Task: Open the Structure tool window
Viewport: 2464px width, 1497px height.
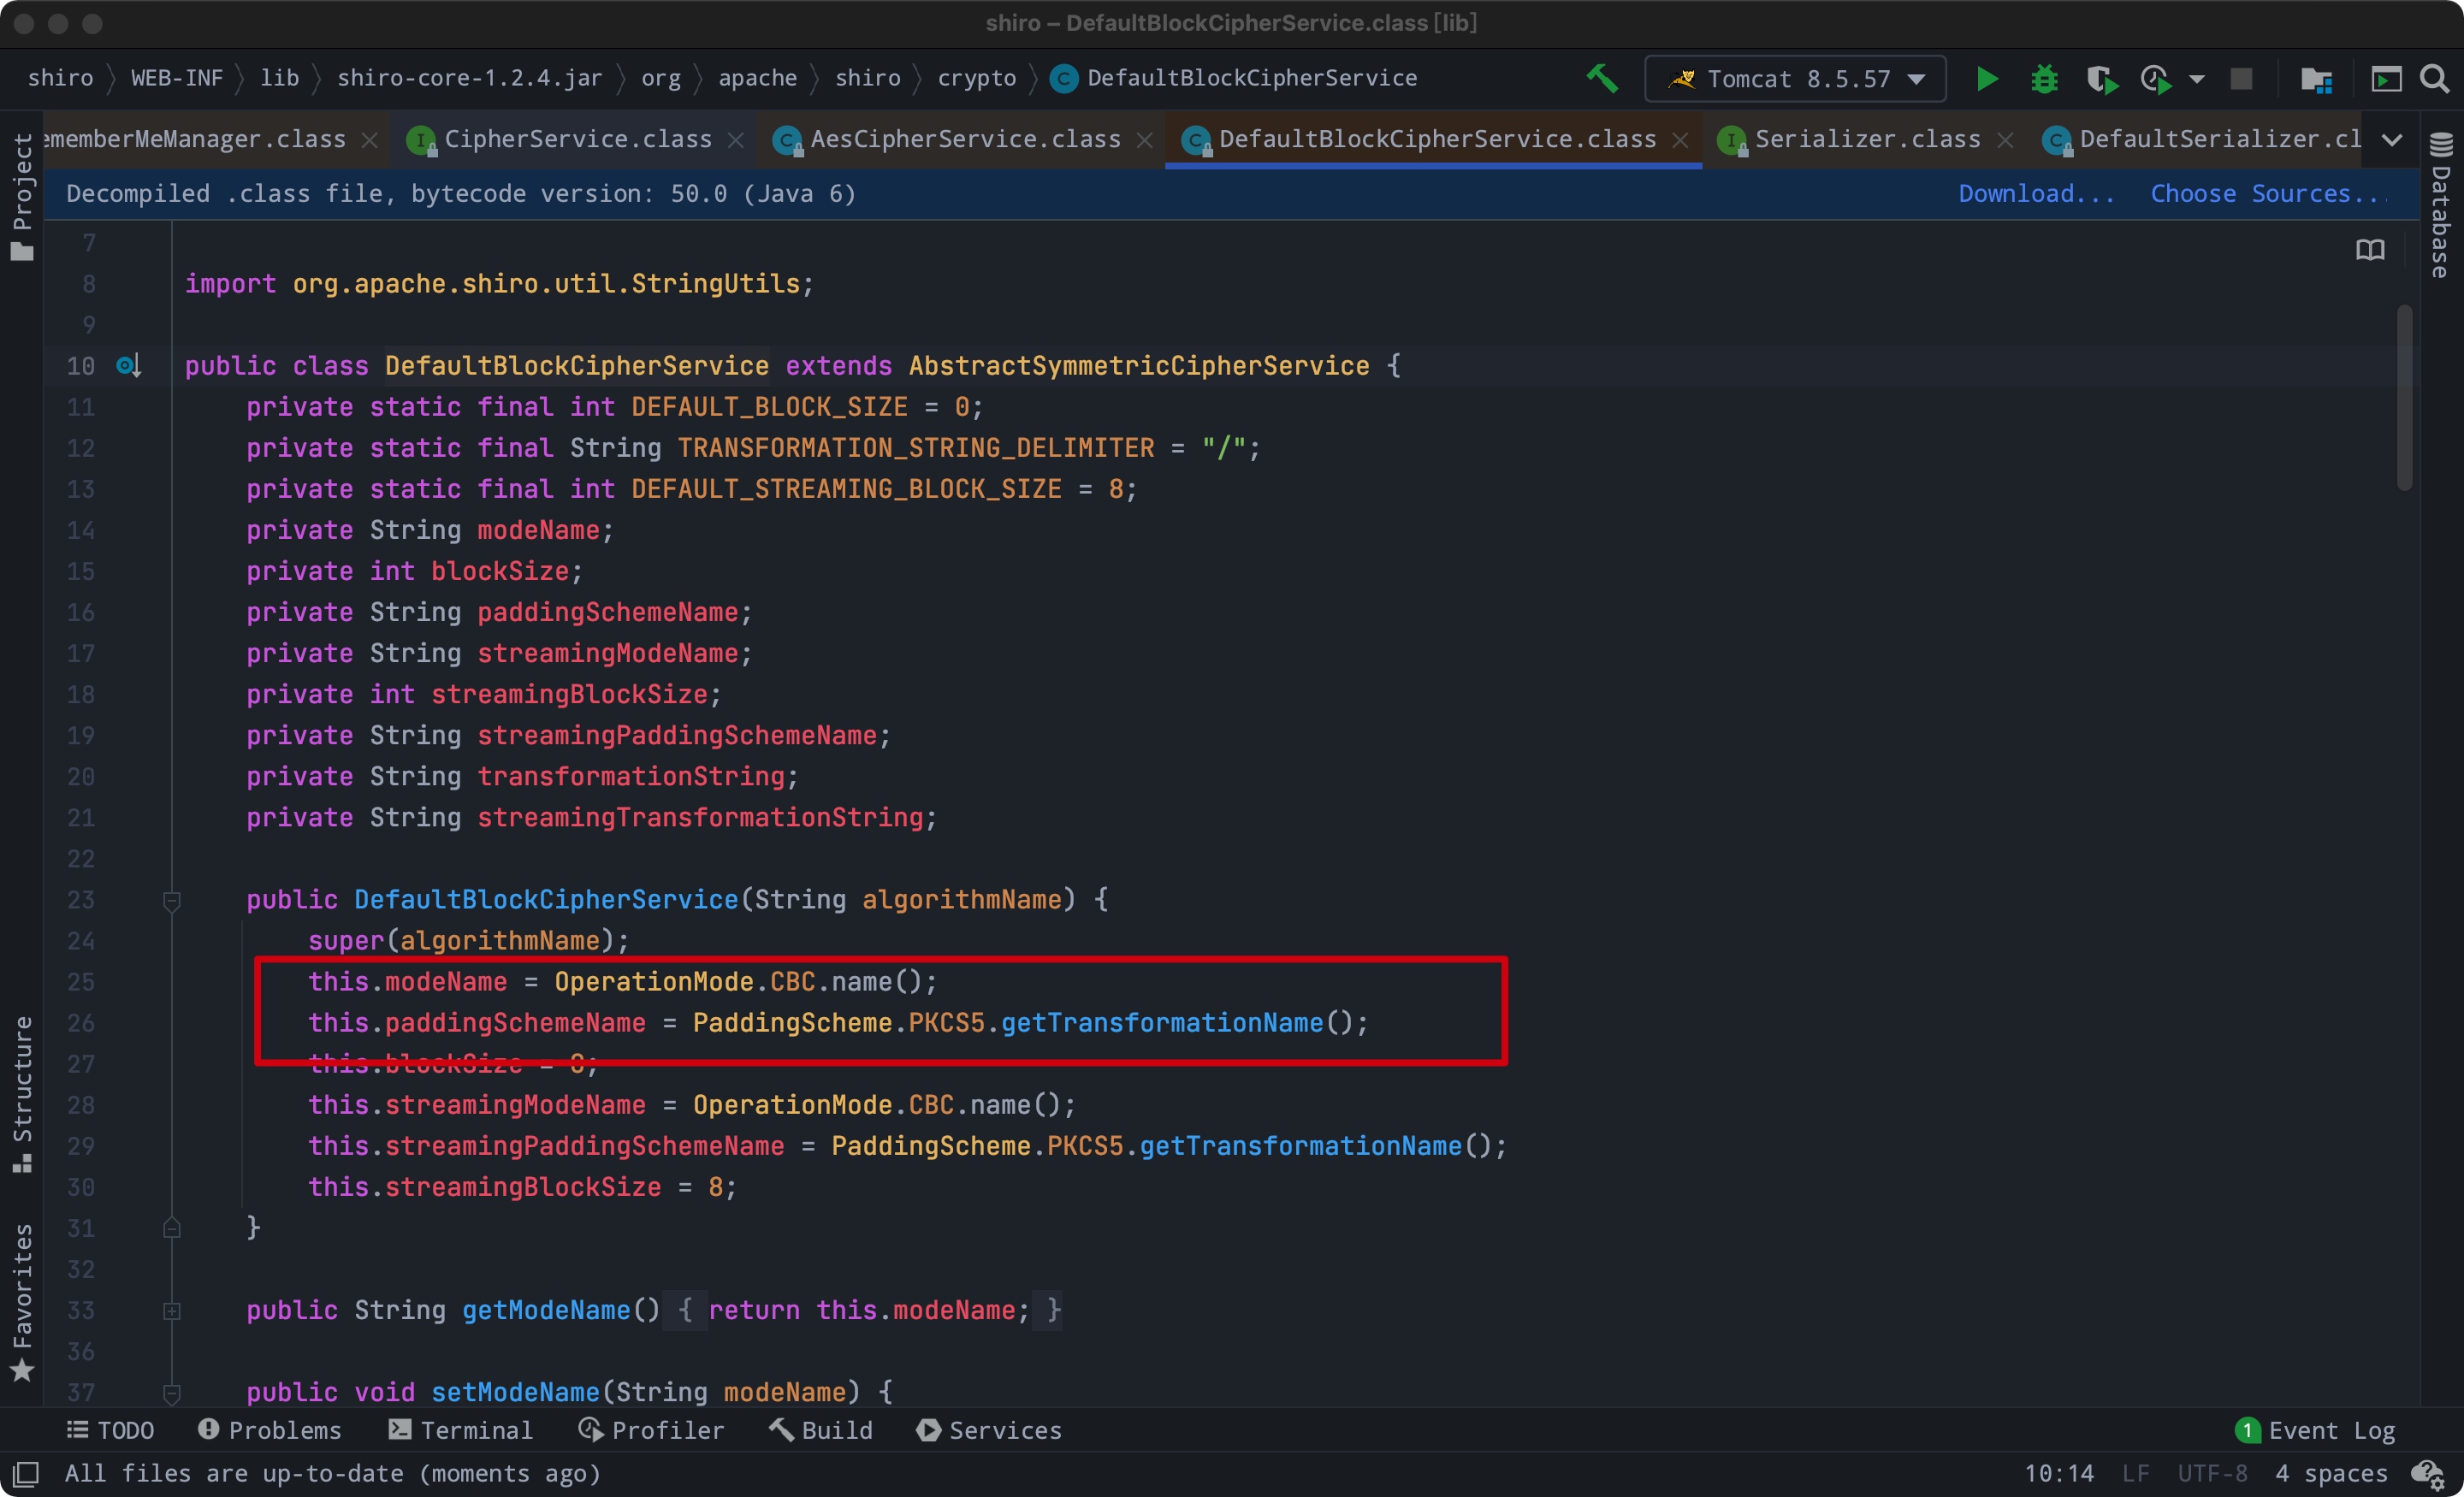Action: coord(22,1094)
